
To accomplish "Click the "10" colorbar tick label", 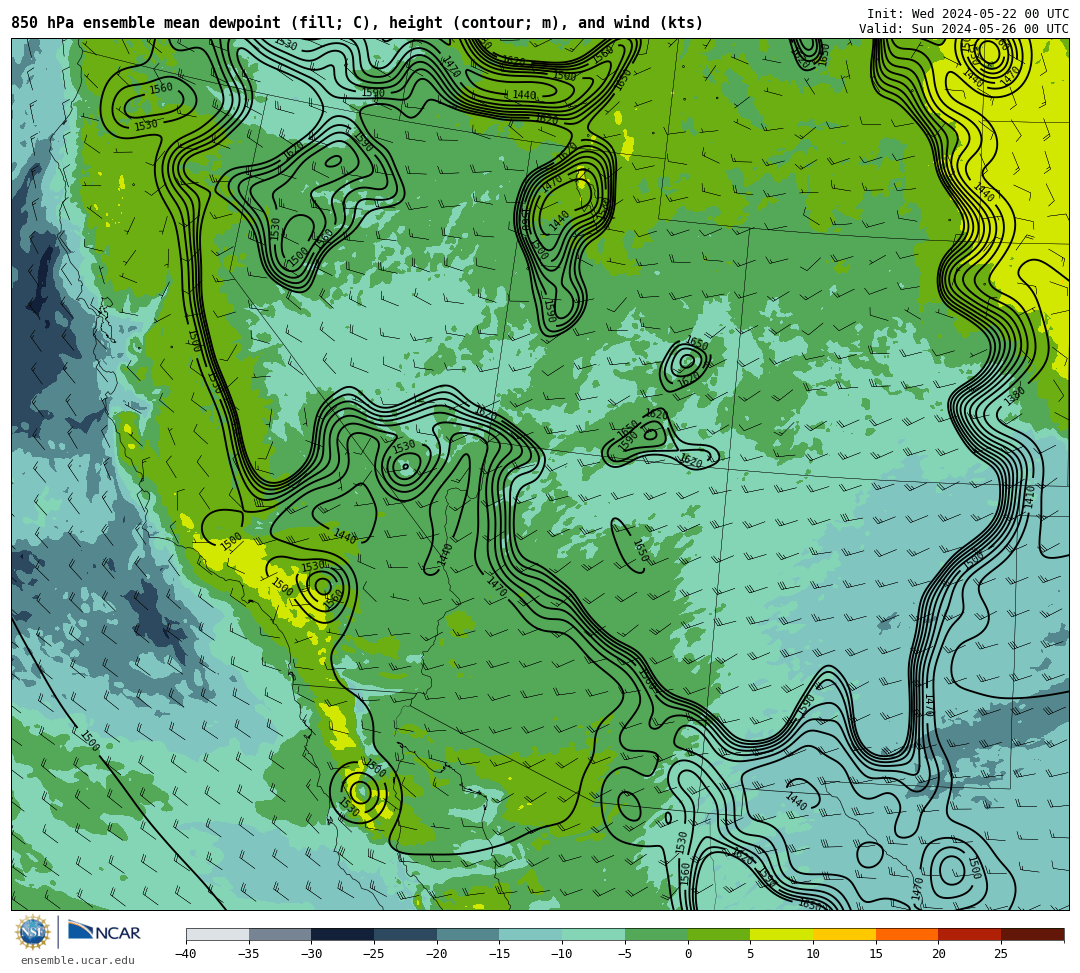I will click(x=813, y=954).
